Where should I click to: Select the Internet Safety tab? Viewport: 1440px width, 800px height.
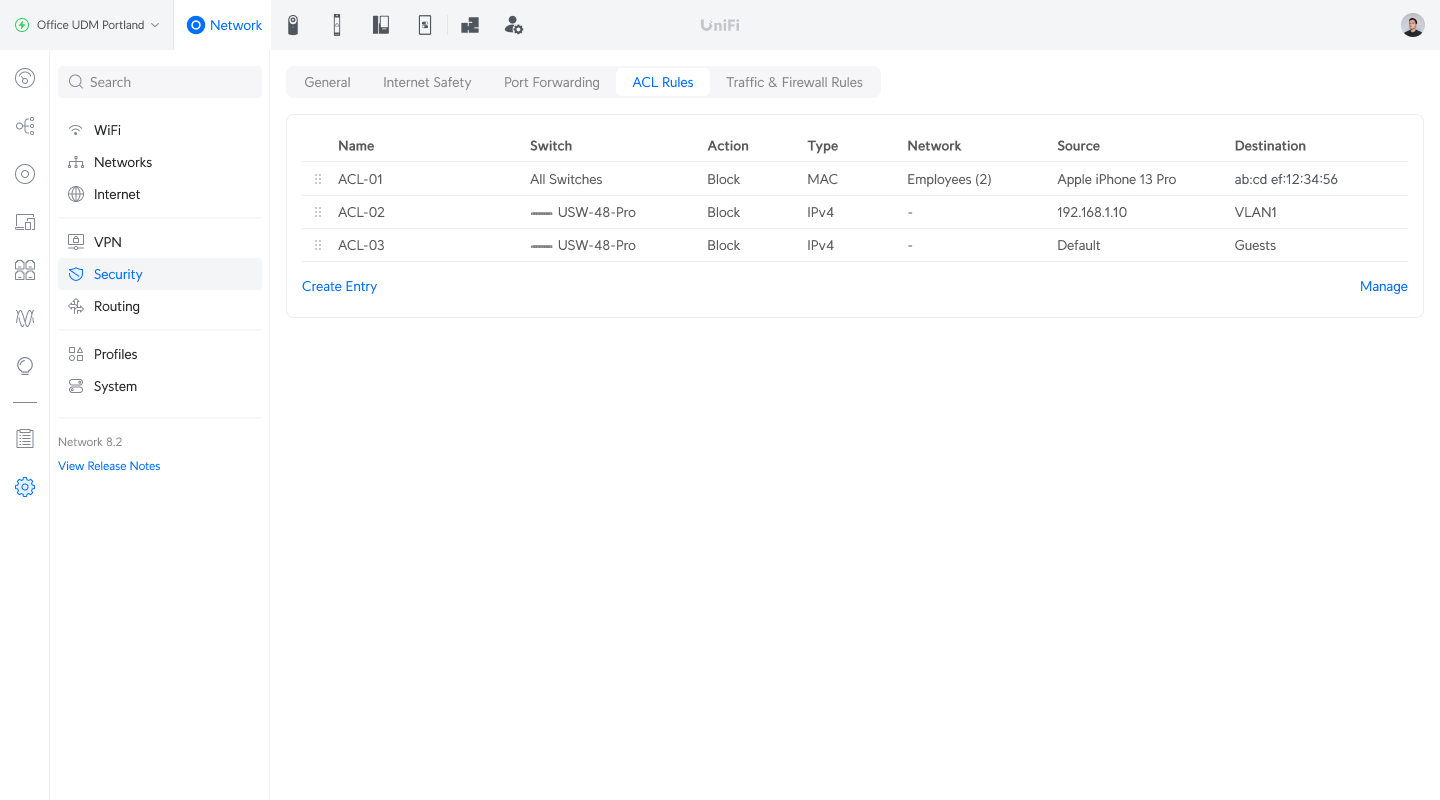point(427,82)
